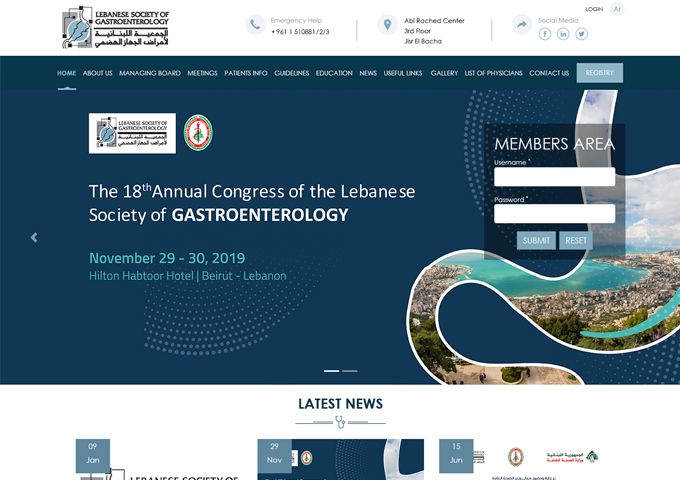Select the first carousel slide indicator
This screenshot has width=680, height=480.
(331, 371)
